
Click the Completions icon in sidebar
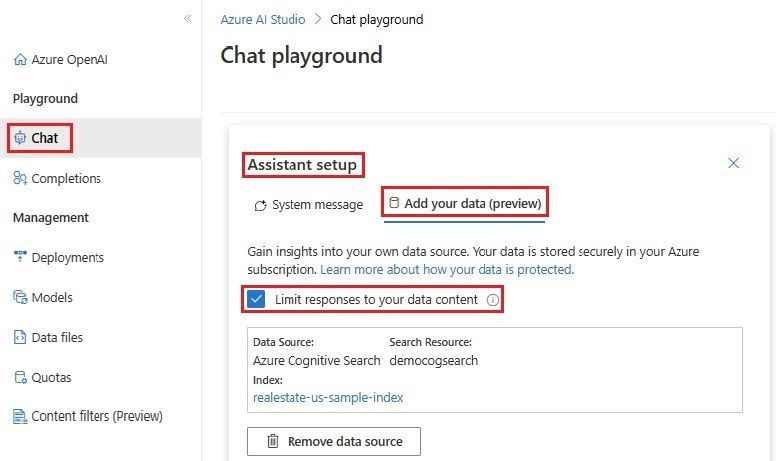(x=20, y=178)
